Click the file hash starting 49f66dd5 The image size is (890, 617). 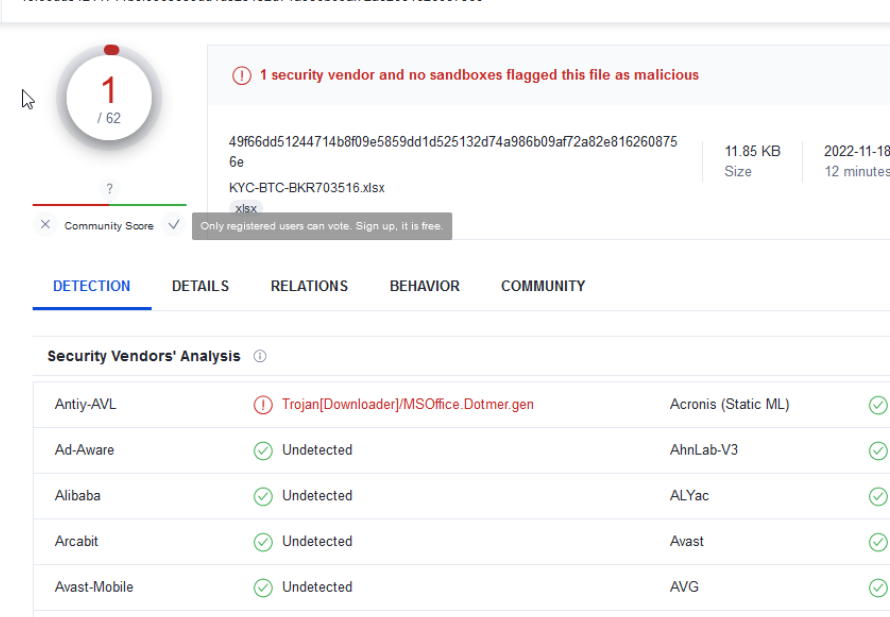(x=453, y=152)
